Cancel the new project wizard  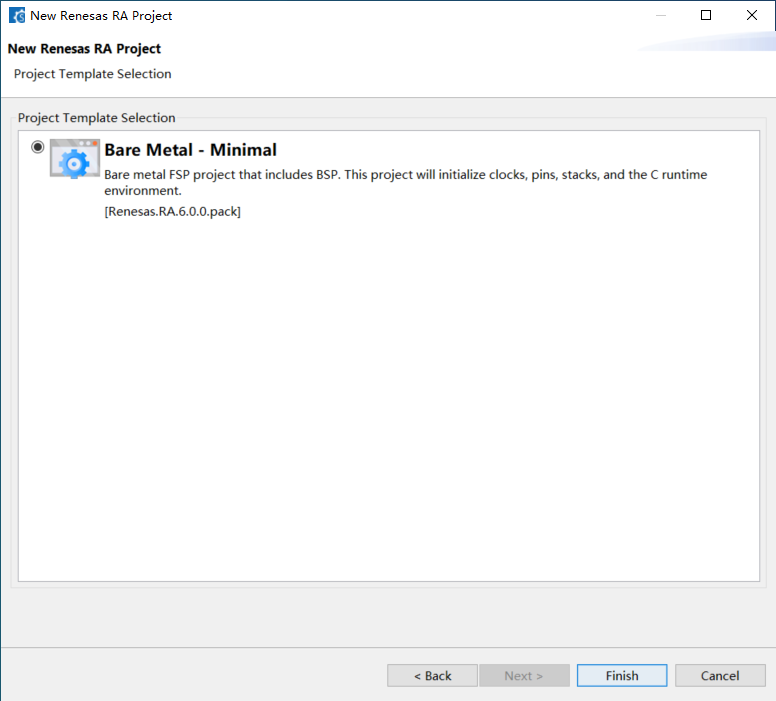coord(720,675)
